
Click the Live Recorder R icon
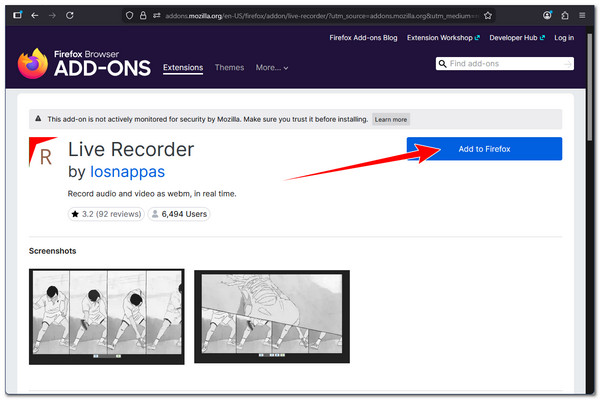[x=43, y=152]
